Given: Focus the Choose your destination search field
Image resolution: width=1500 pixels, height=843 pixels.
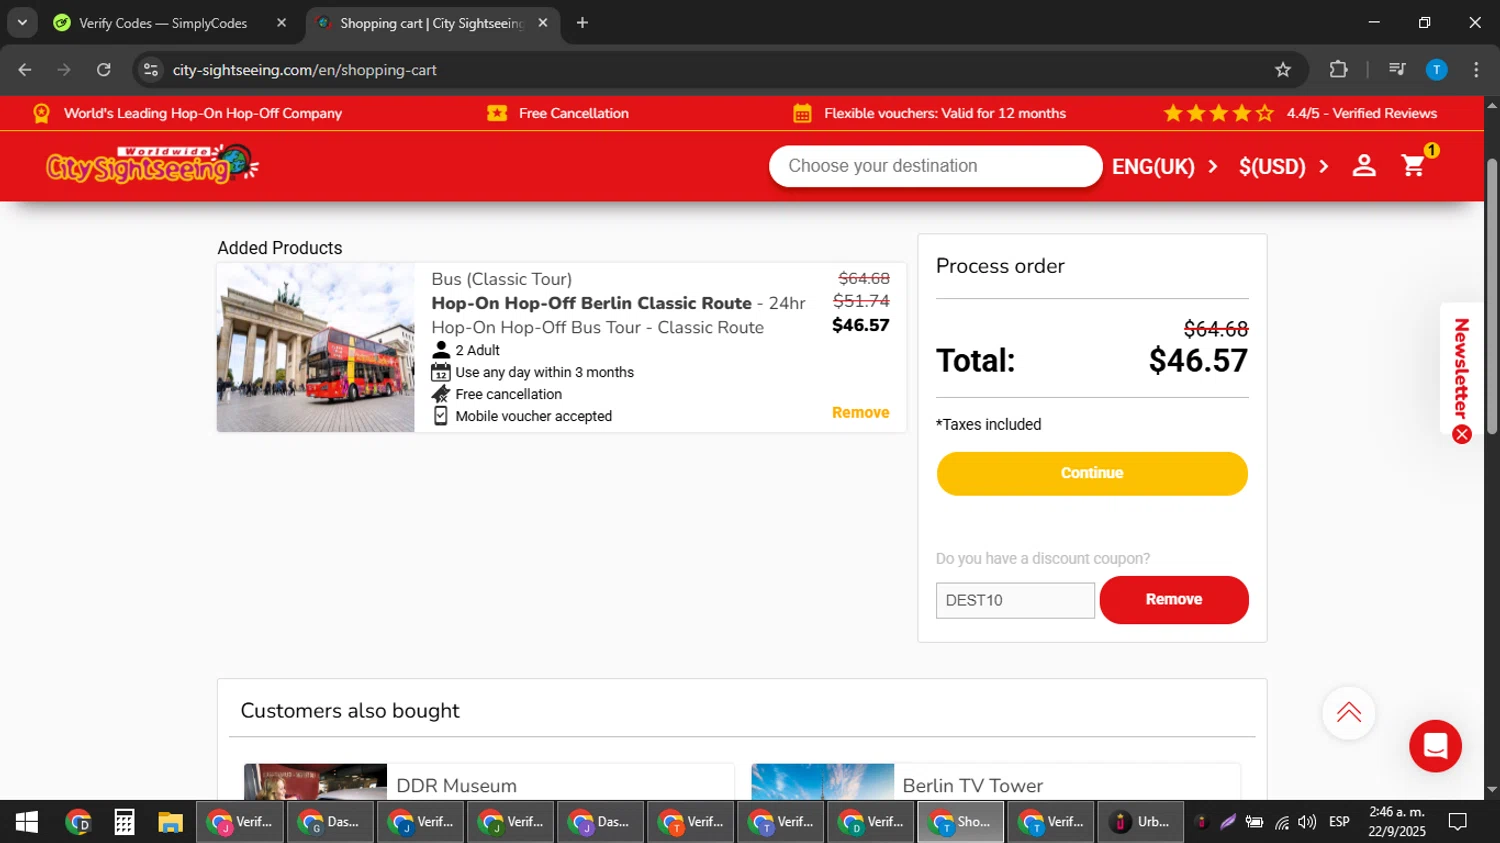Looking at the screenshot, I should 935,166.
